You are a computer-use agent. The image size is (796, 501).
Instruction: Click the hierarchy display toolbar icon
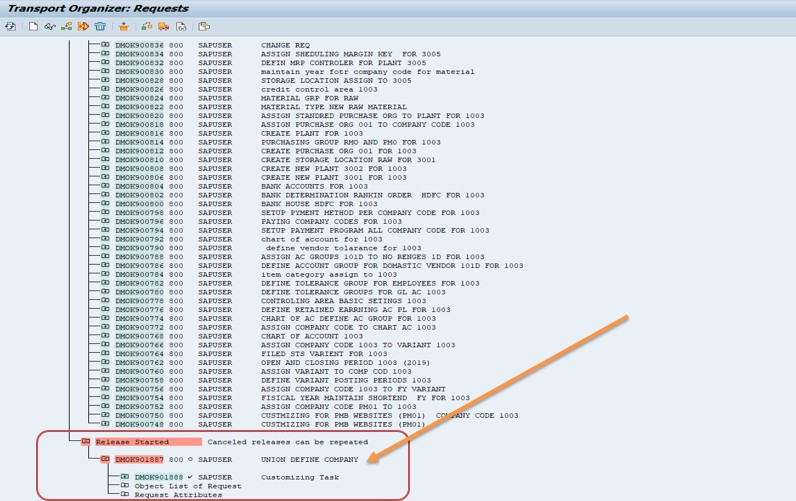pos(66,27)
